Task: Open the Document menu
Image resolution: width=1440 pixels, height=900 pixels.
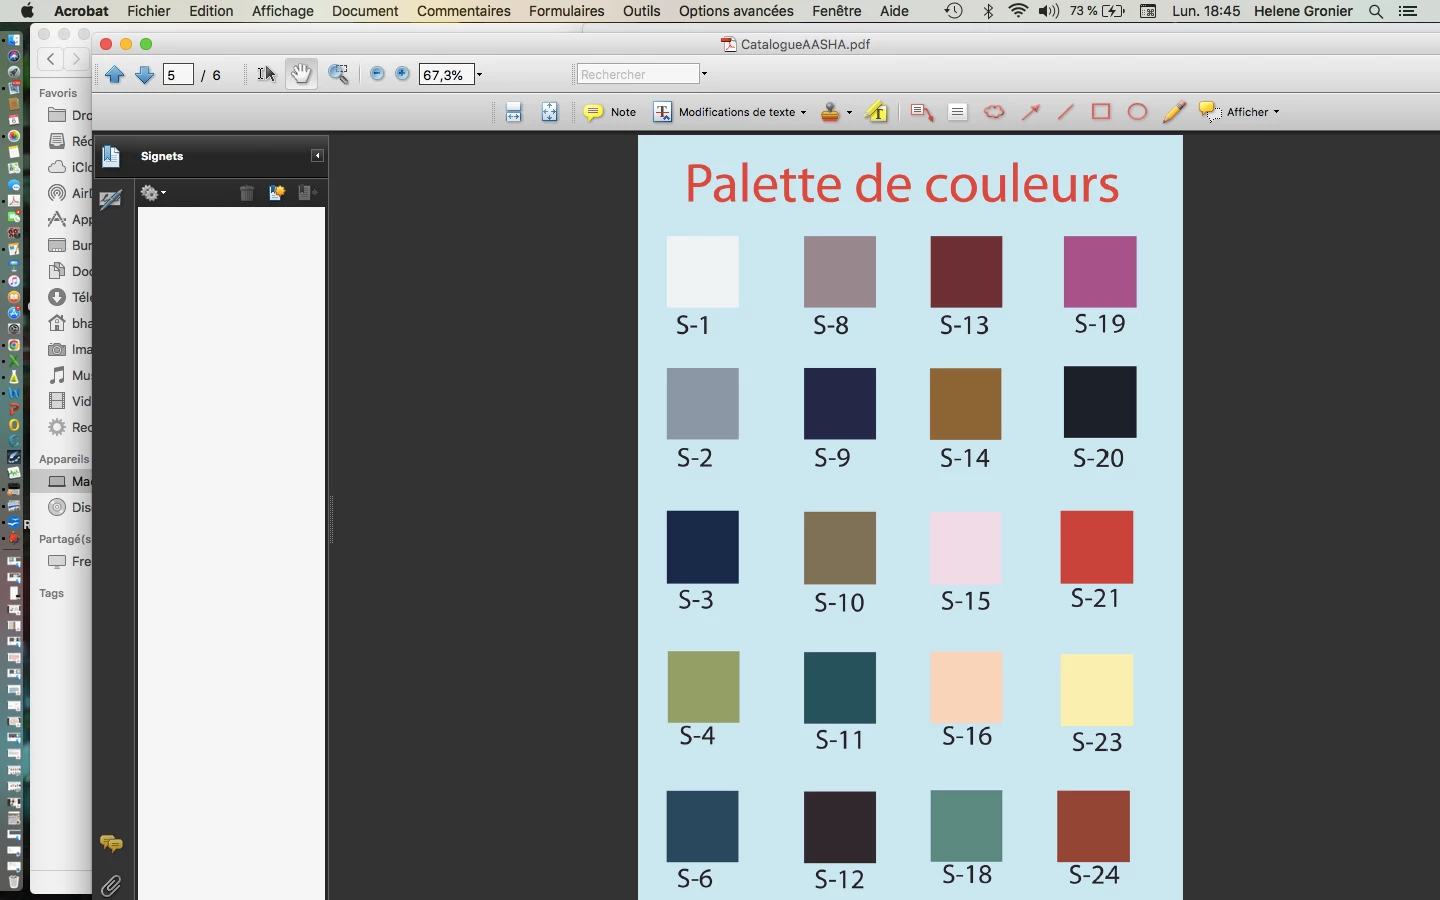Action: point(365,11)
